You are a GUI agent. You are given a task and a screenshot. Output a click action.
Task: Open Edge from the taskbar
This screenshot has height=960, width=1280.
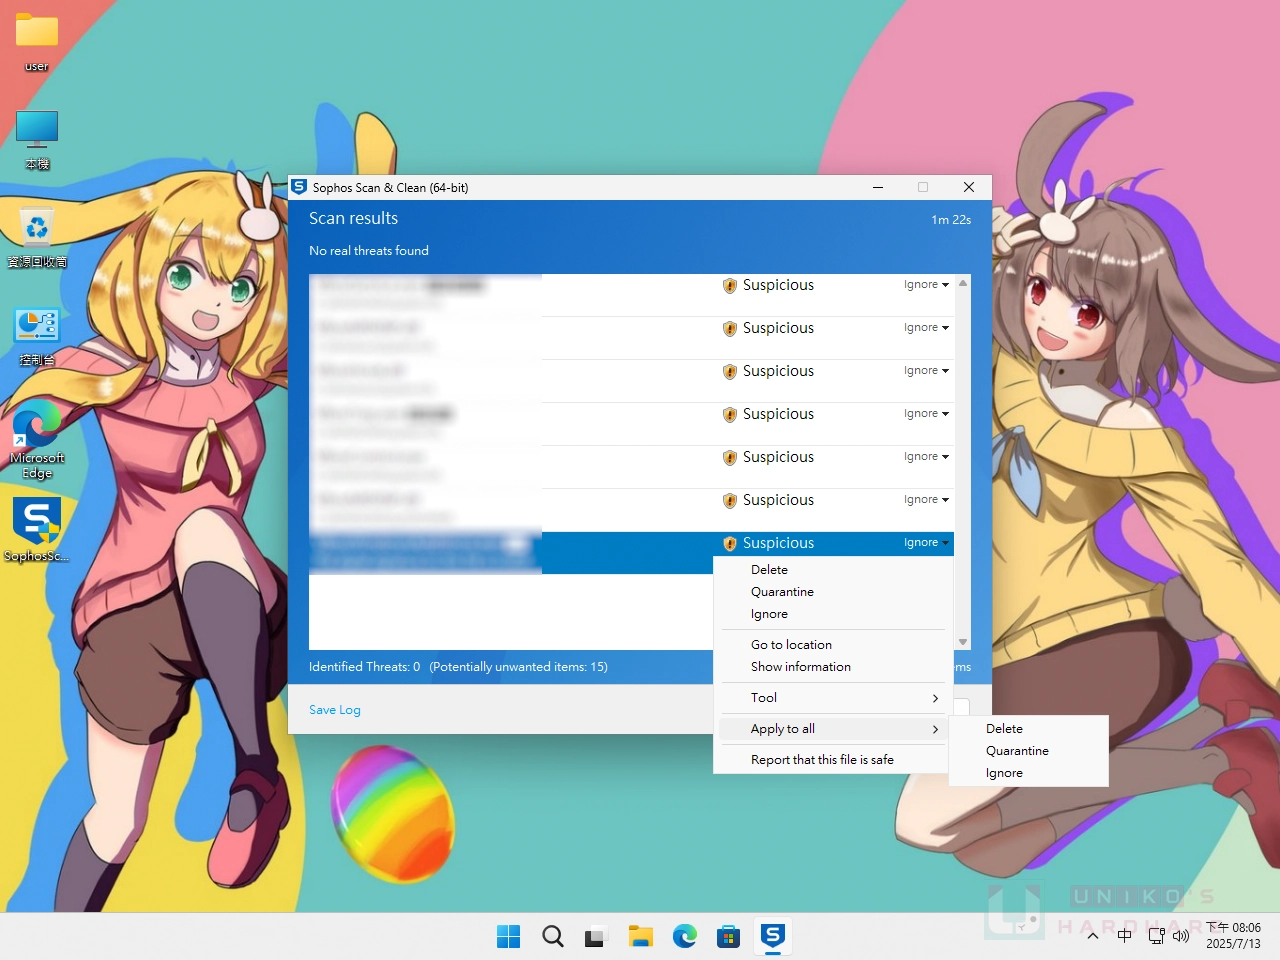point(685,936)
